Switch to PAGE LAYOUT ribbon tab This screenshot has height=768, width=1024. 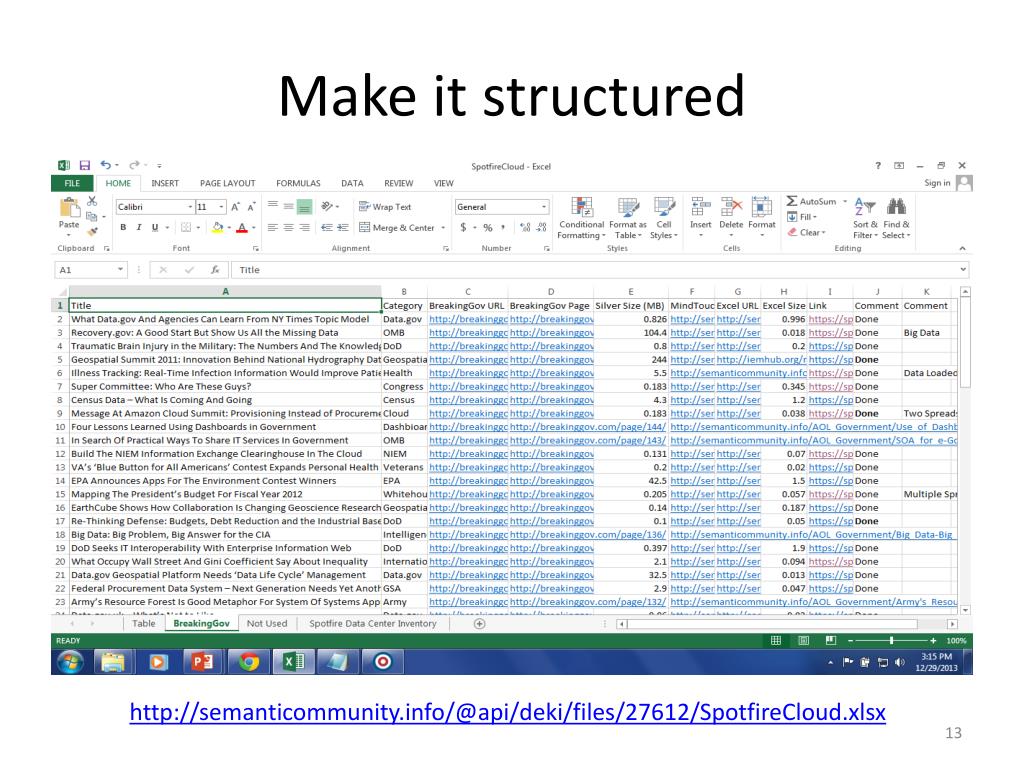tap(227, 184)
